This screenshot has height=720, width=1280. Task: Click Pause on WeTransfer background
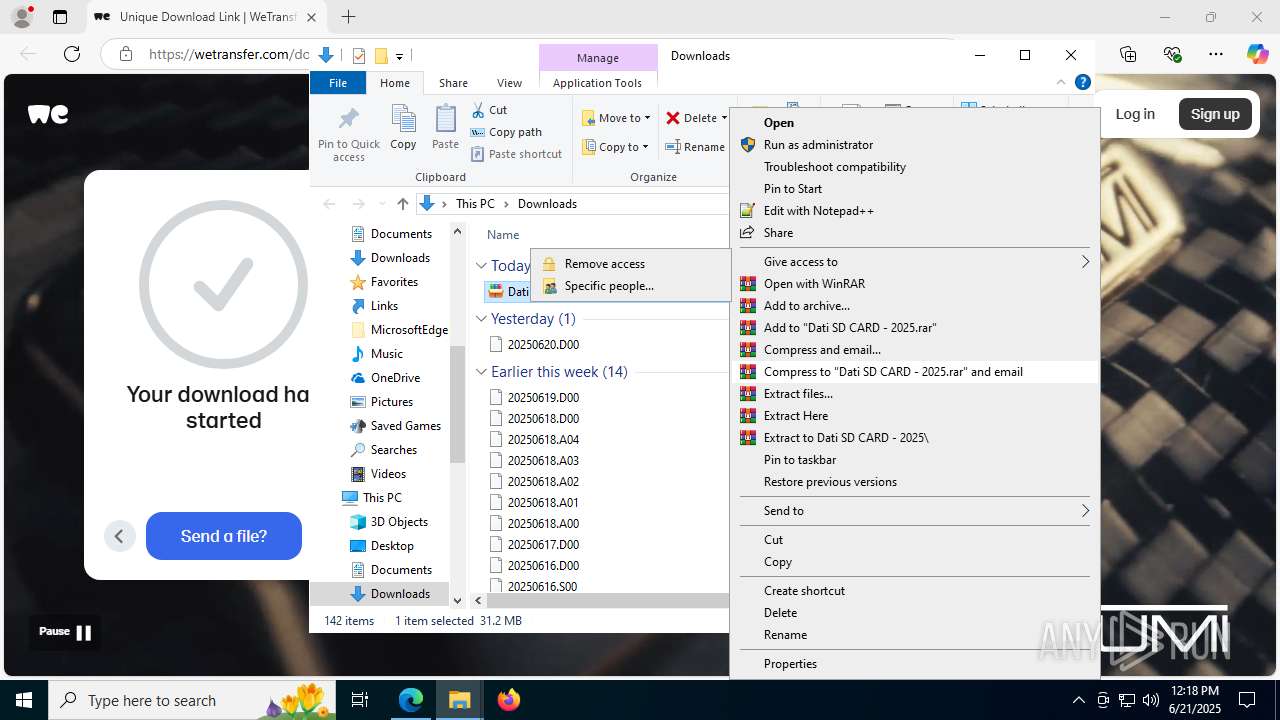[x=65, y=632]
